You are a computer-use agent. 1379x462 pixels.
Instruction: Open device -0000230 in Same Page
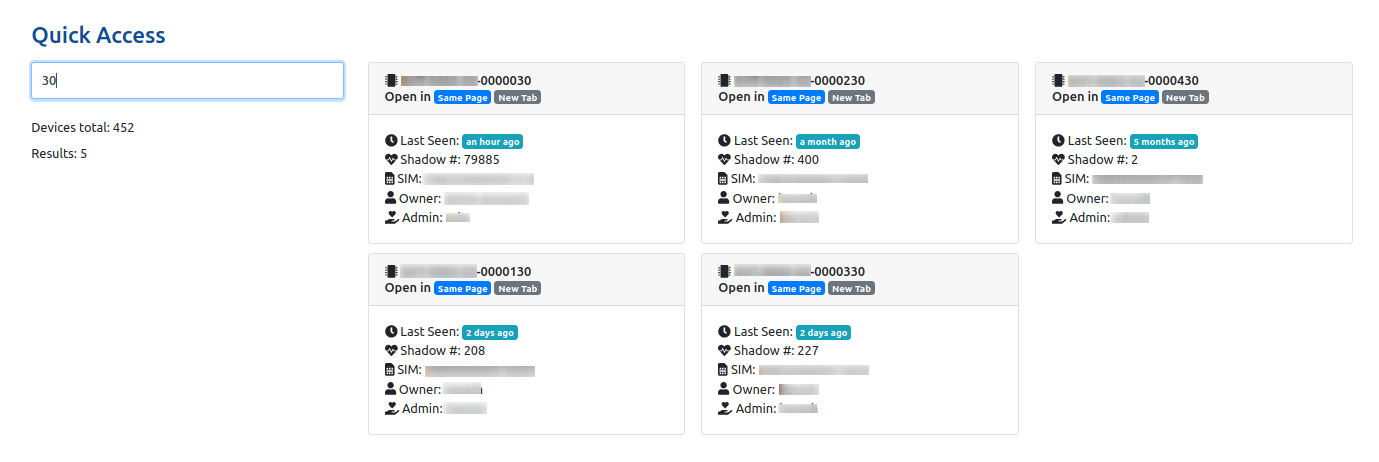coord(797,98)
